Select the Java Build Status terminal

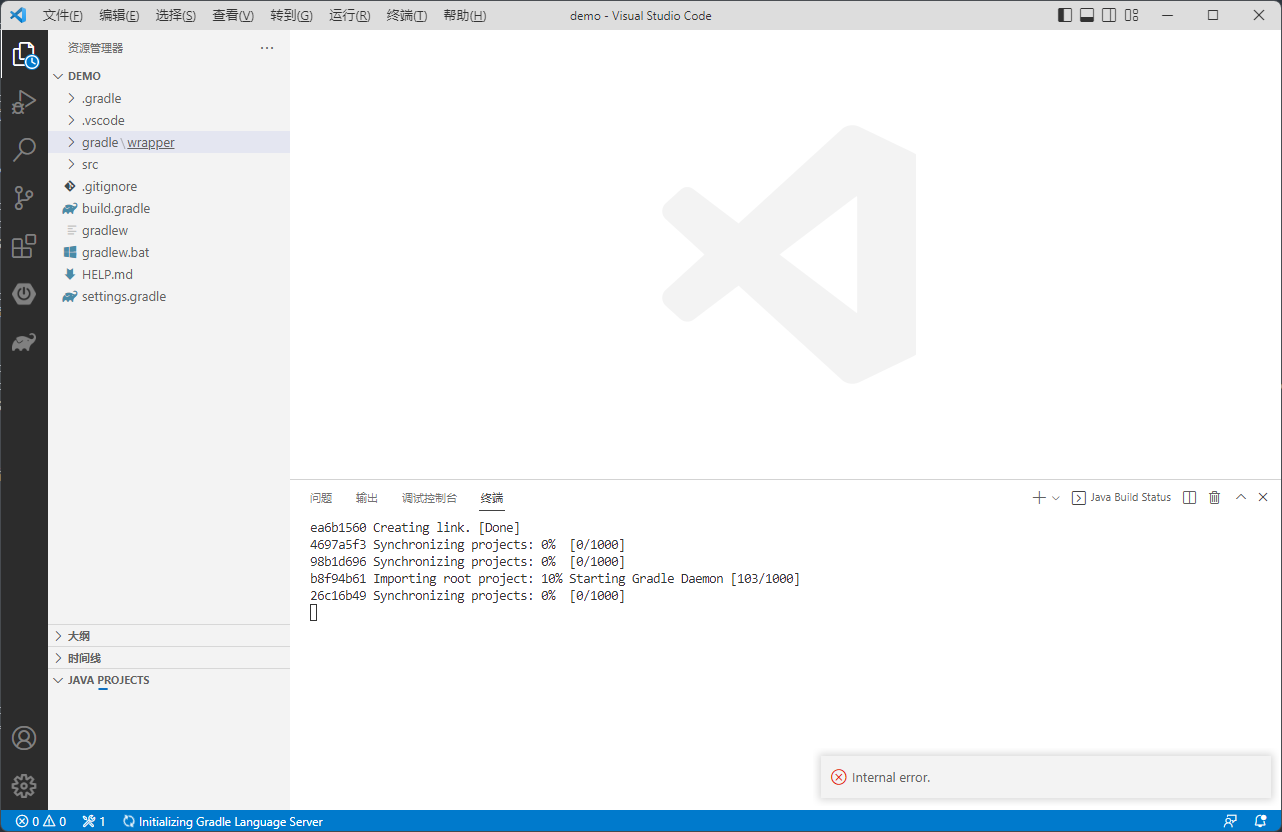1121,497
